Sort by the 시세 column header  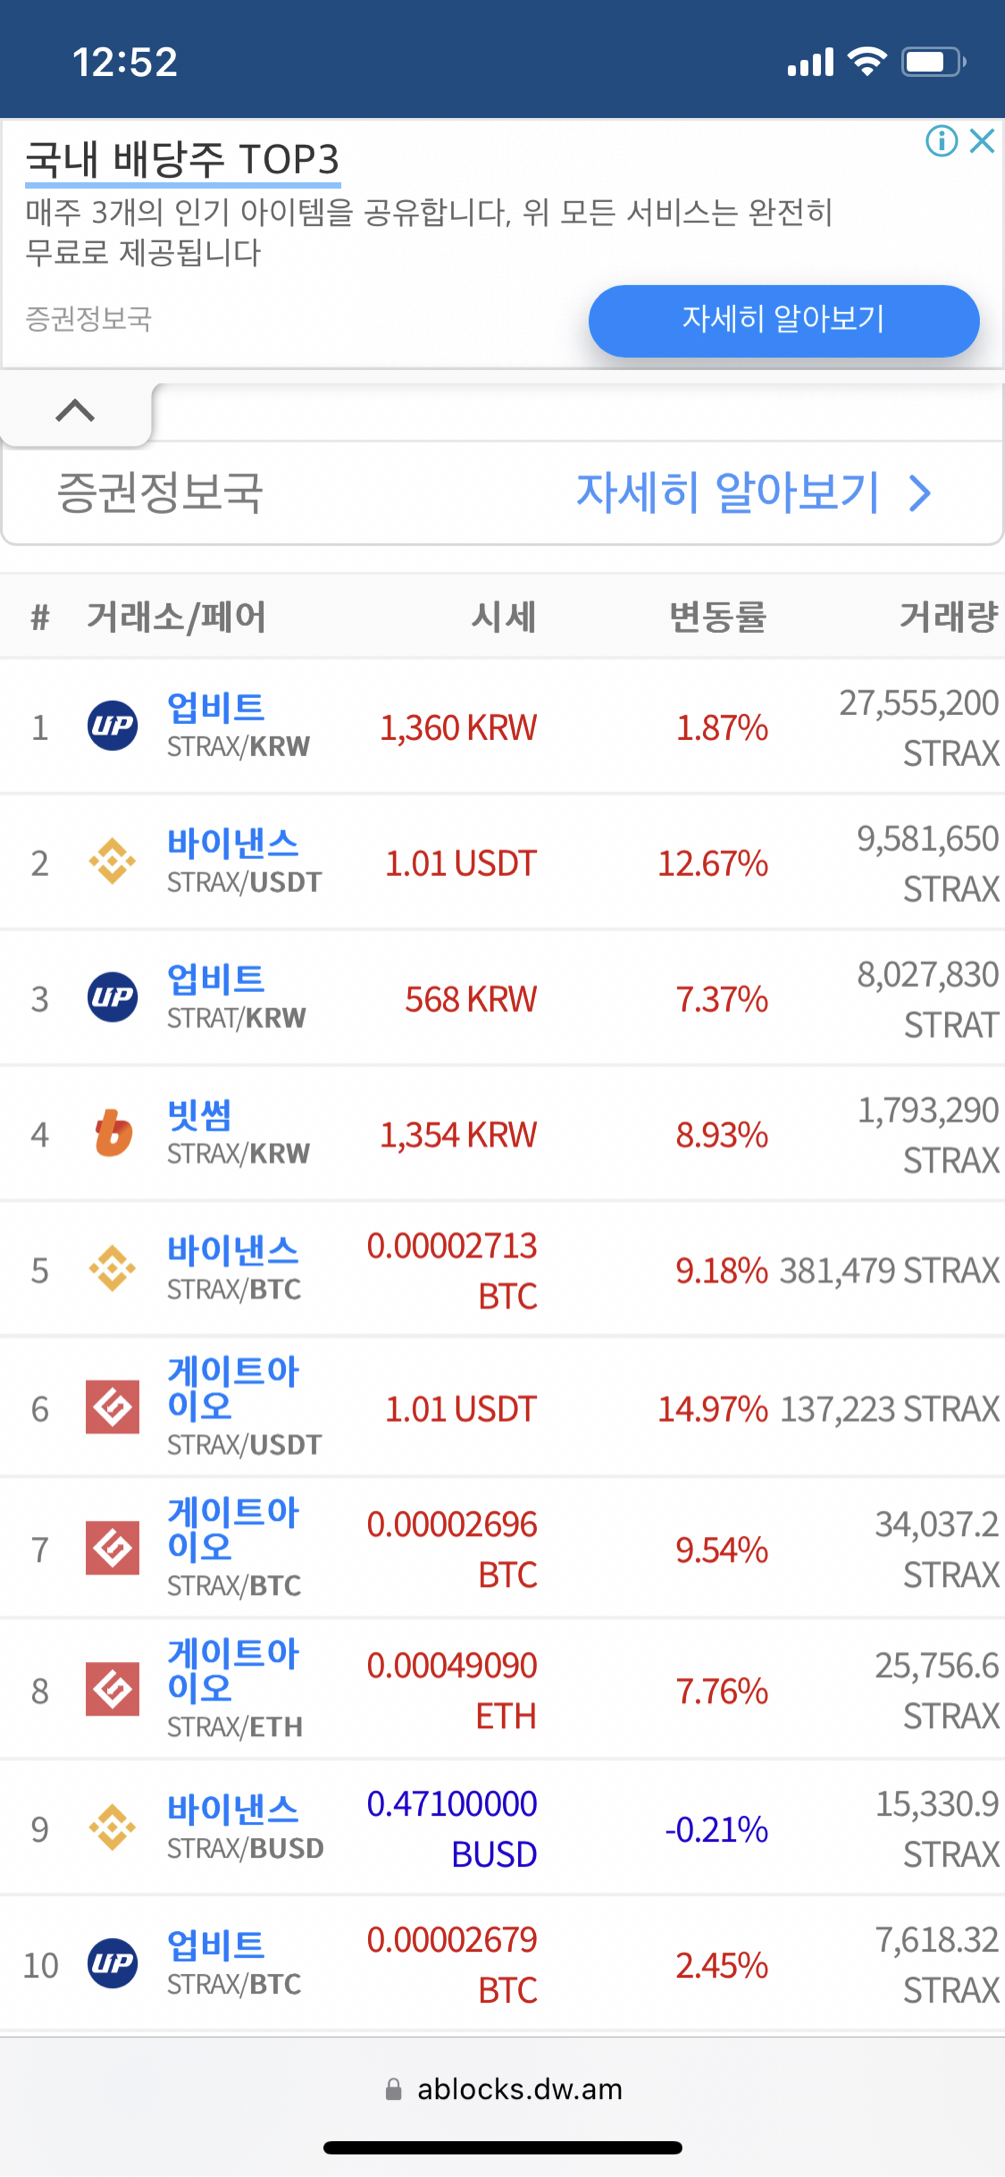(x=504, y=617)
